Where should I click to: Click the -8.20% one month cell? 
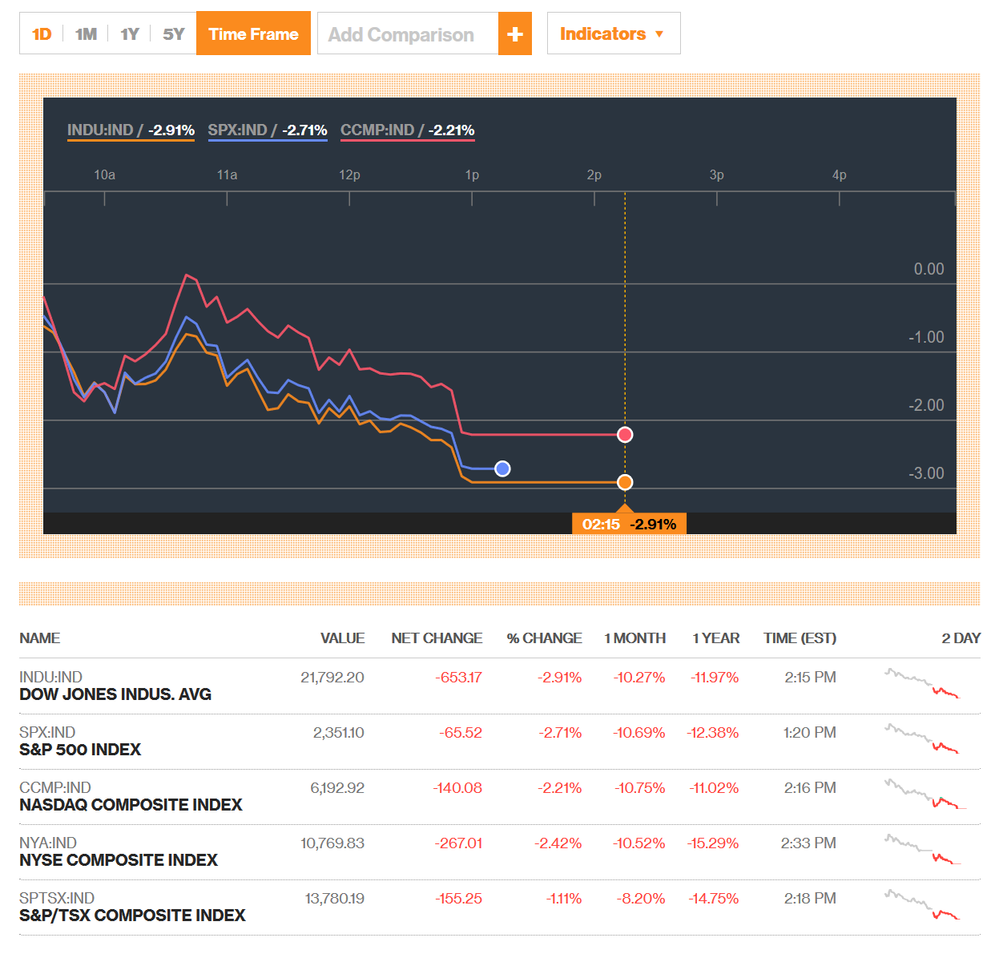(640, 899)
